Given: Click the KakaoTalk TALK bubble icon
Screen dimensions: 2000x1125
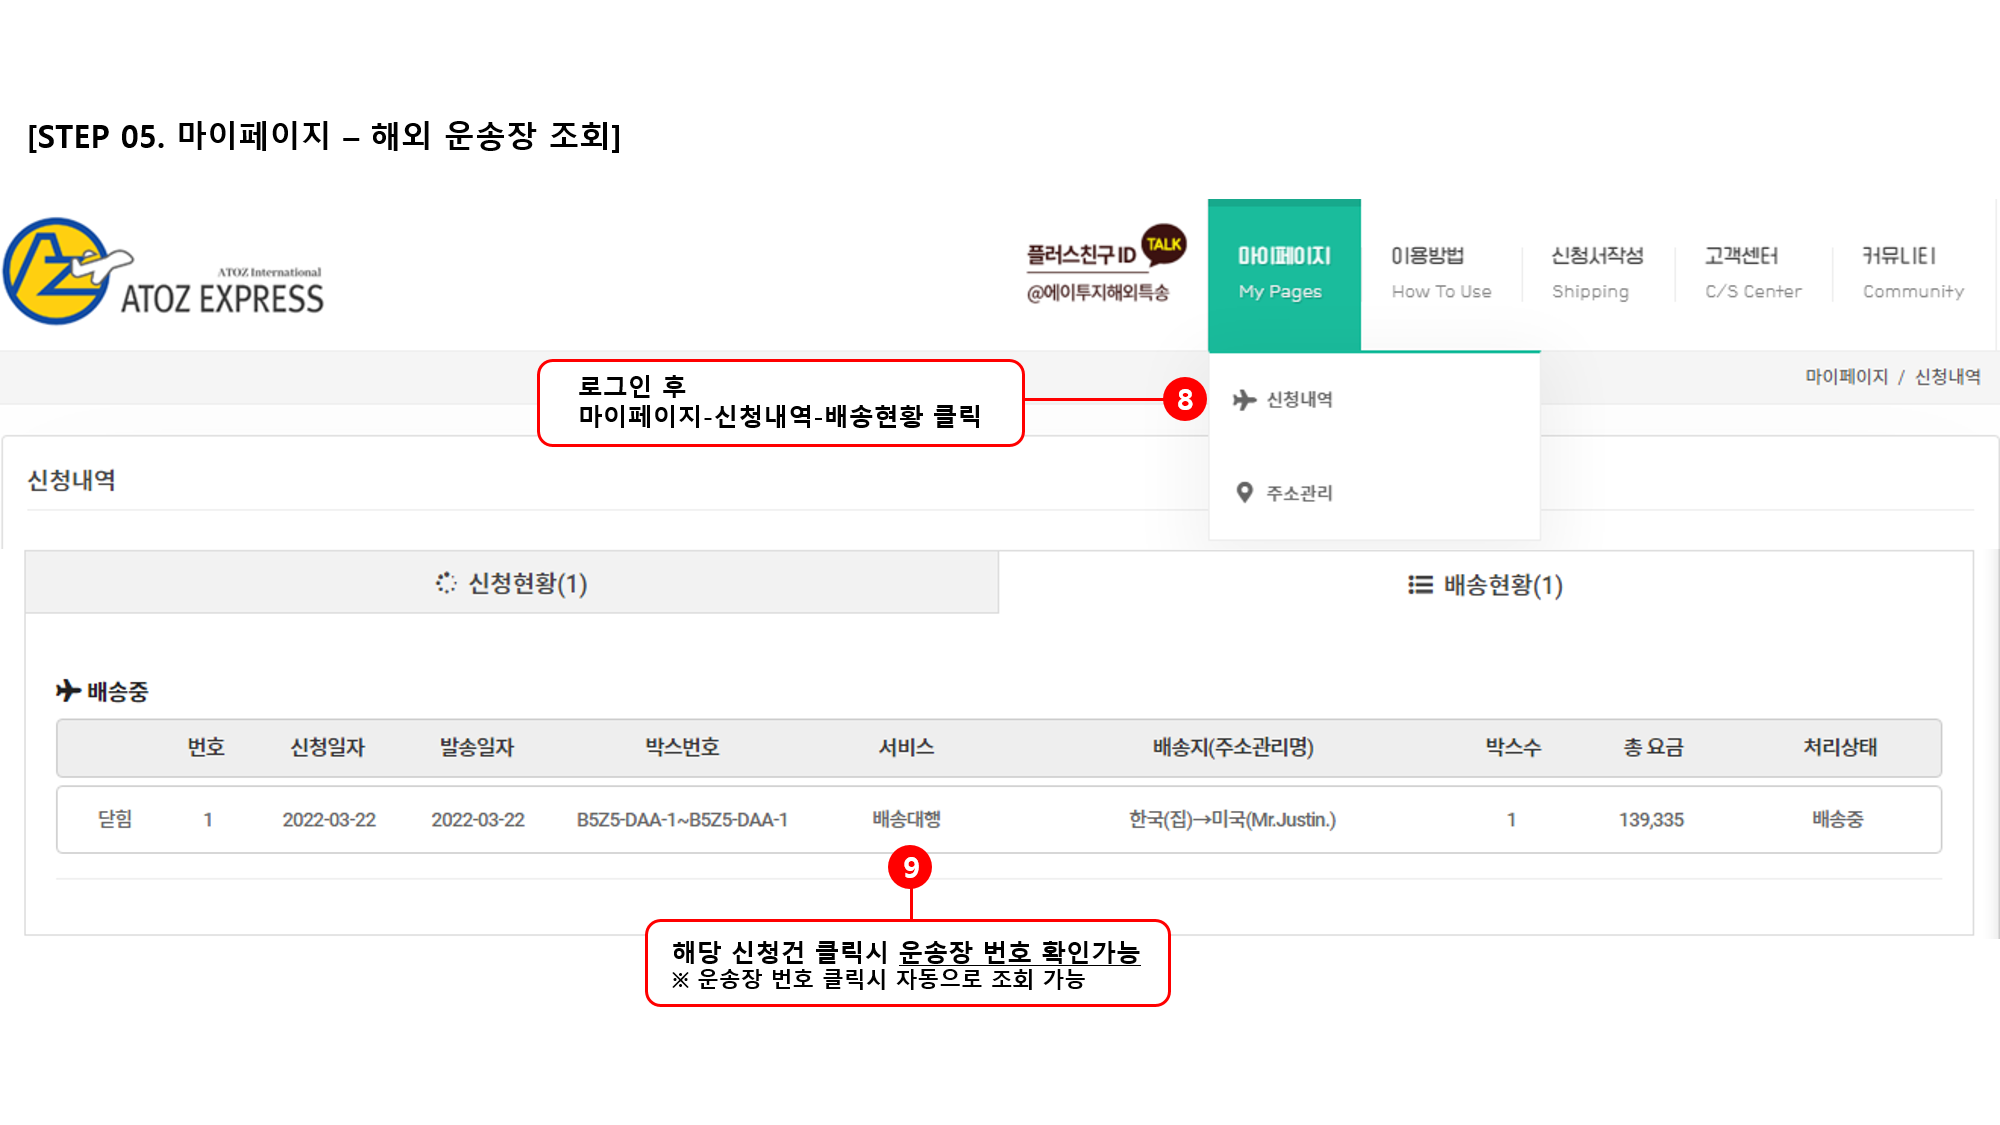Looking at the screenshot, I should 1163,244.
